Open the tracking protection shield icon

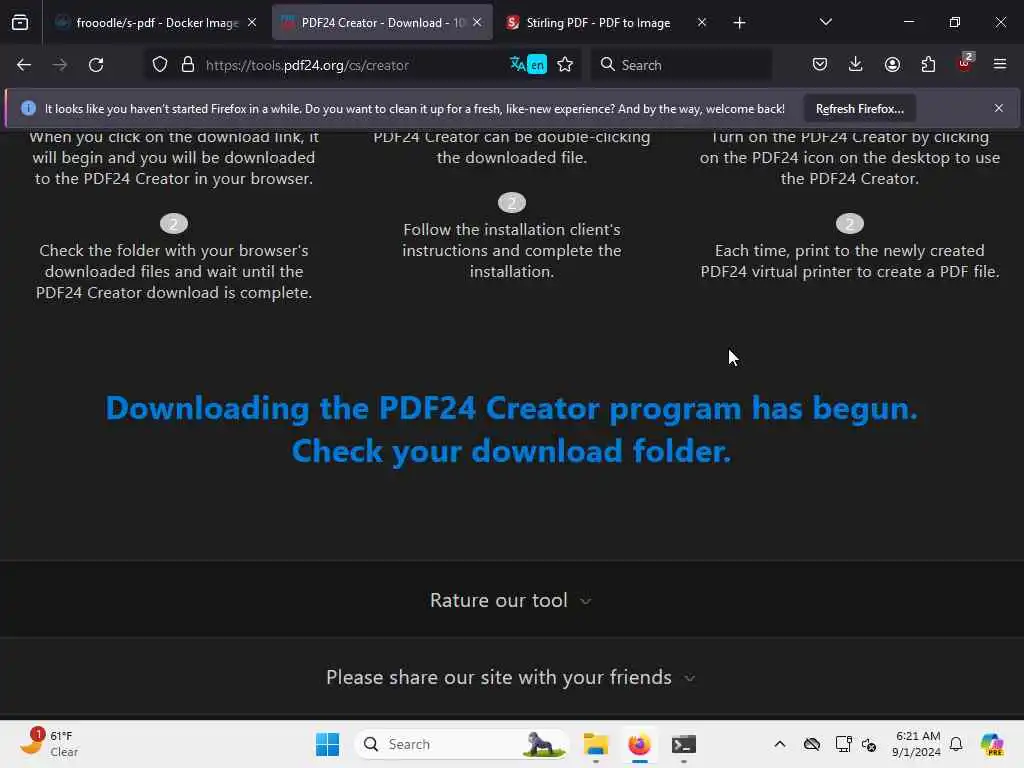click(x=160, y=65)
